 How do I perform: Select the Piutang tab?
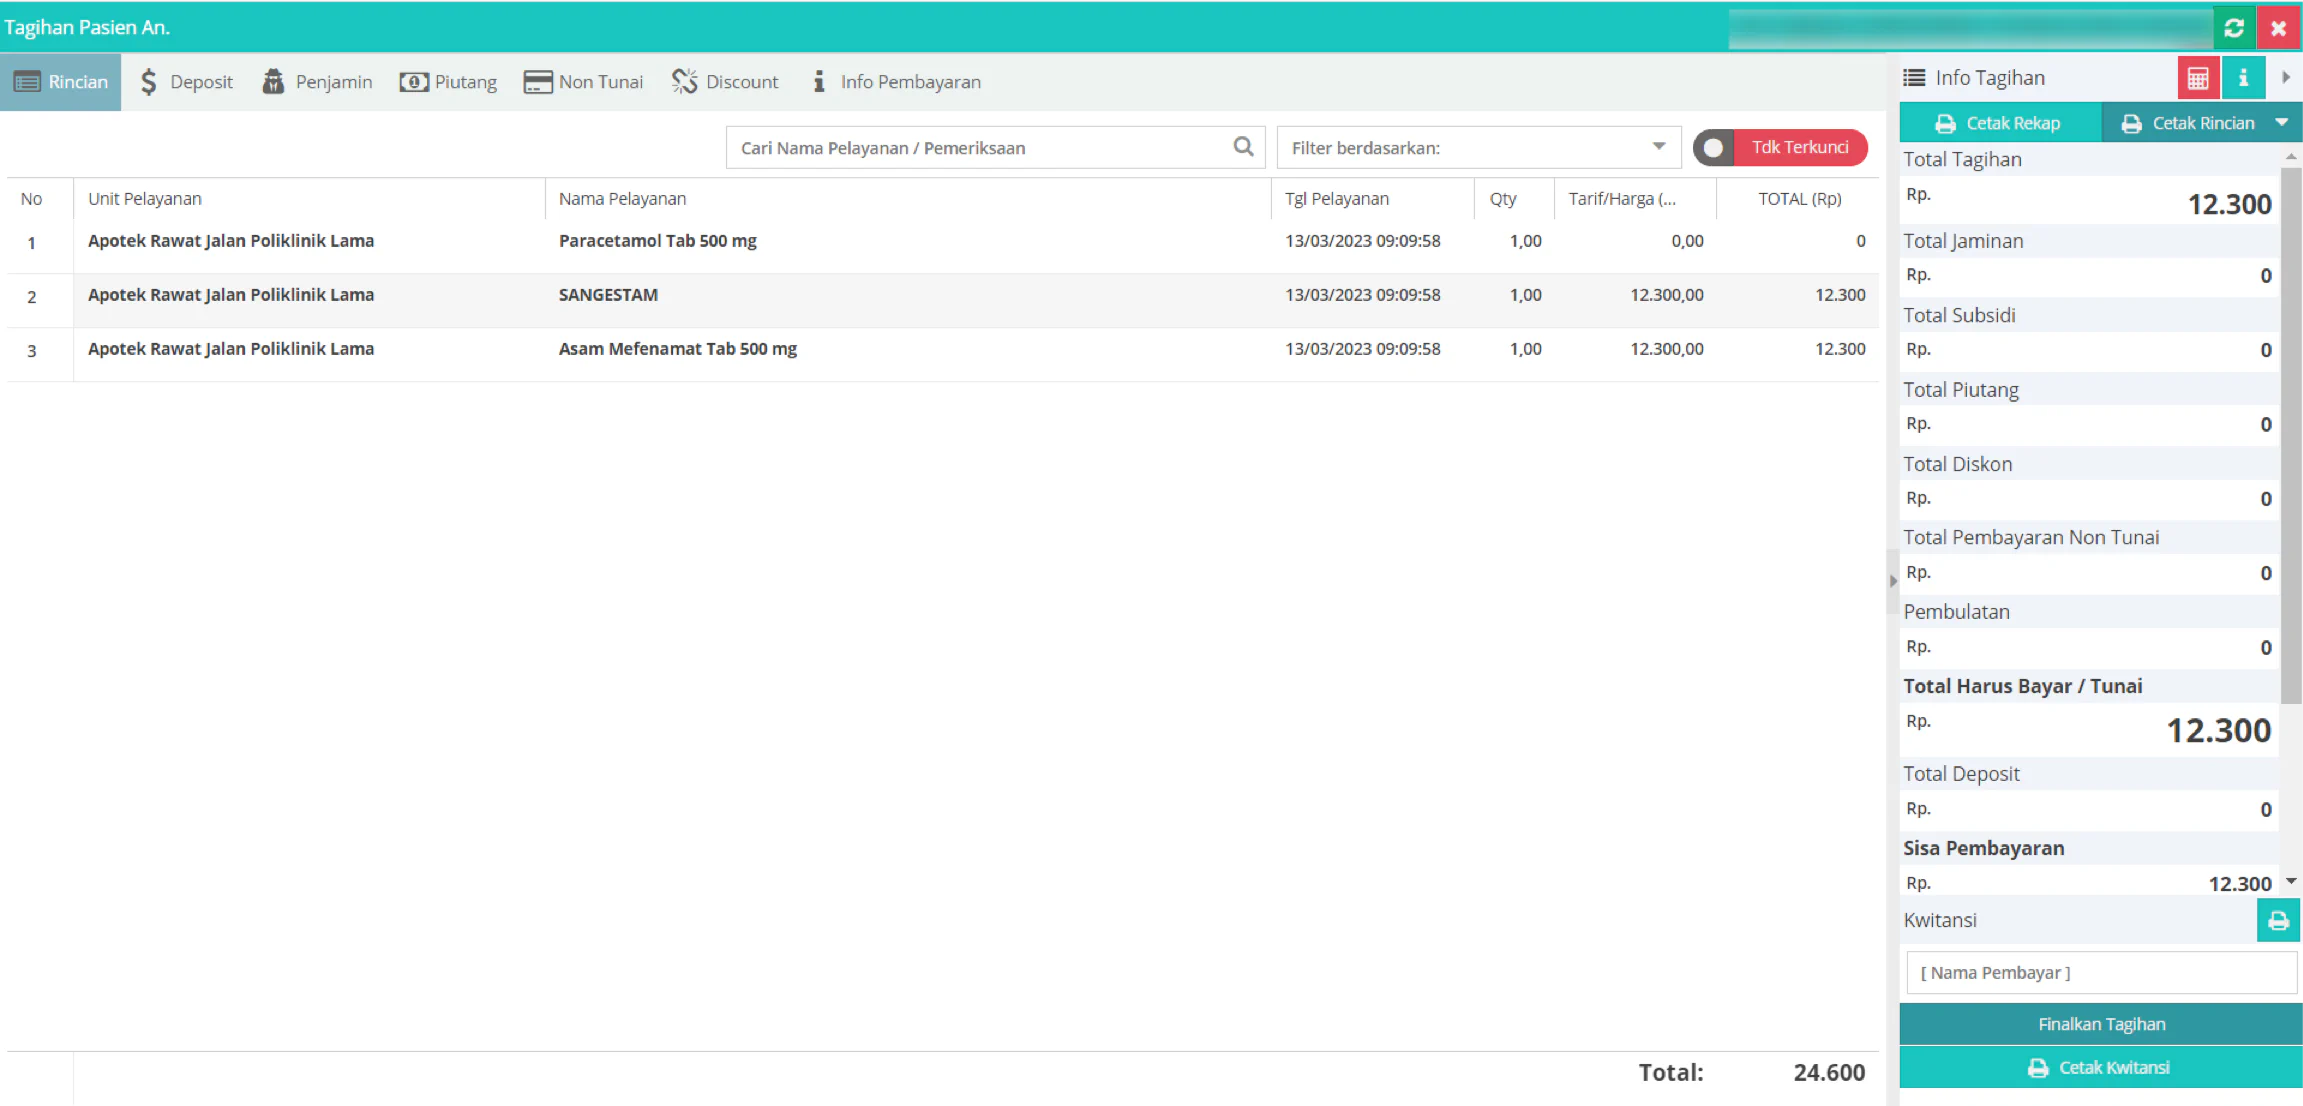click(x=448, y=82)
